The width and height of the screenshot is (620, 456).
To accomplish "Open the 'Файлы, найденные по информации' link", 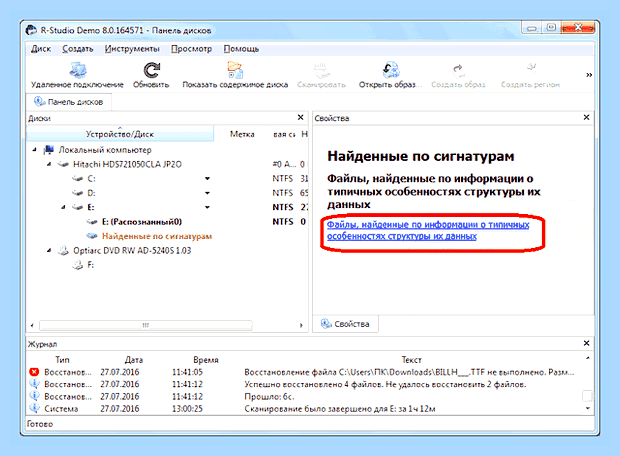I will [x=428, y=230].
